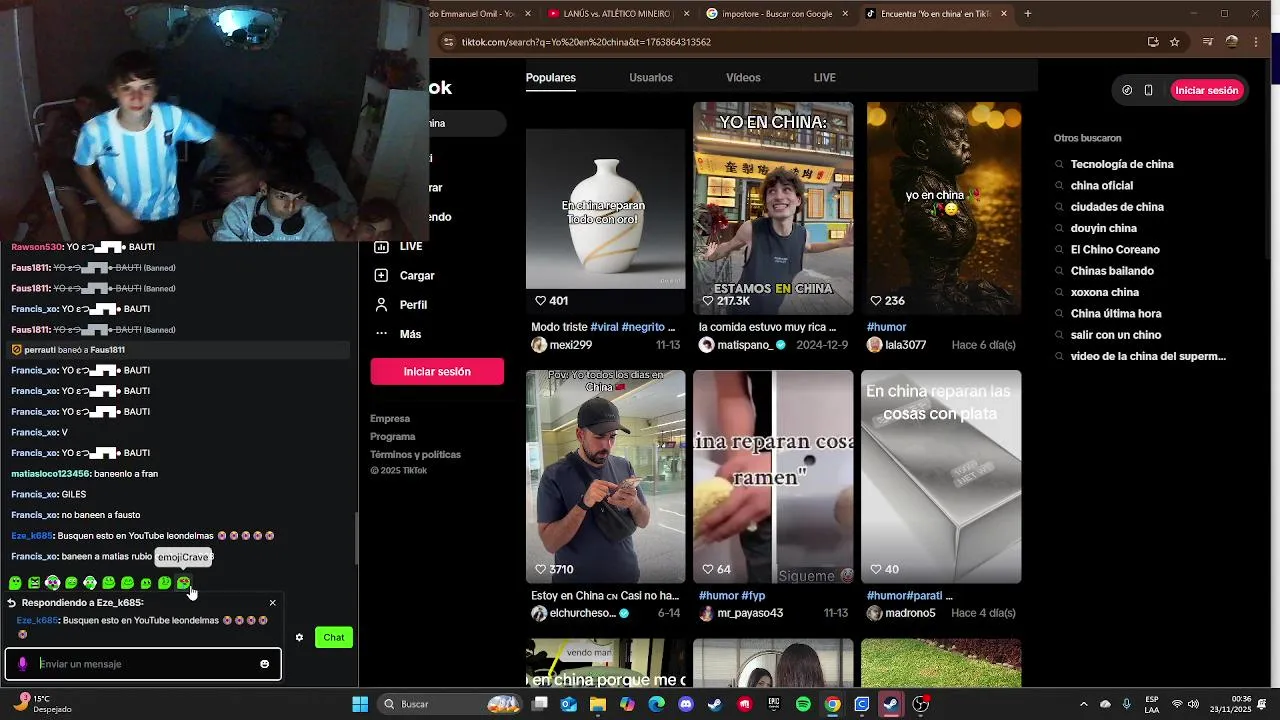Open Discord from the taskbar

686,704
